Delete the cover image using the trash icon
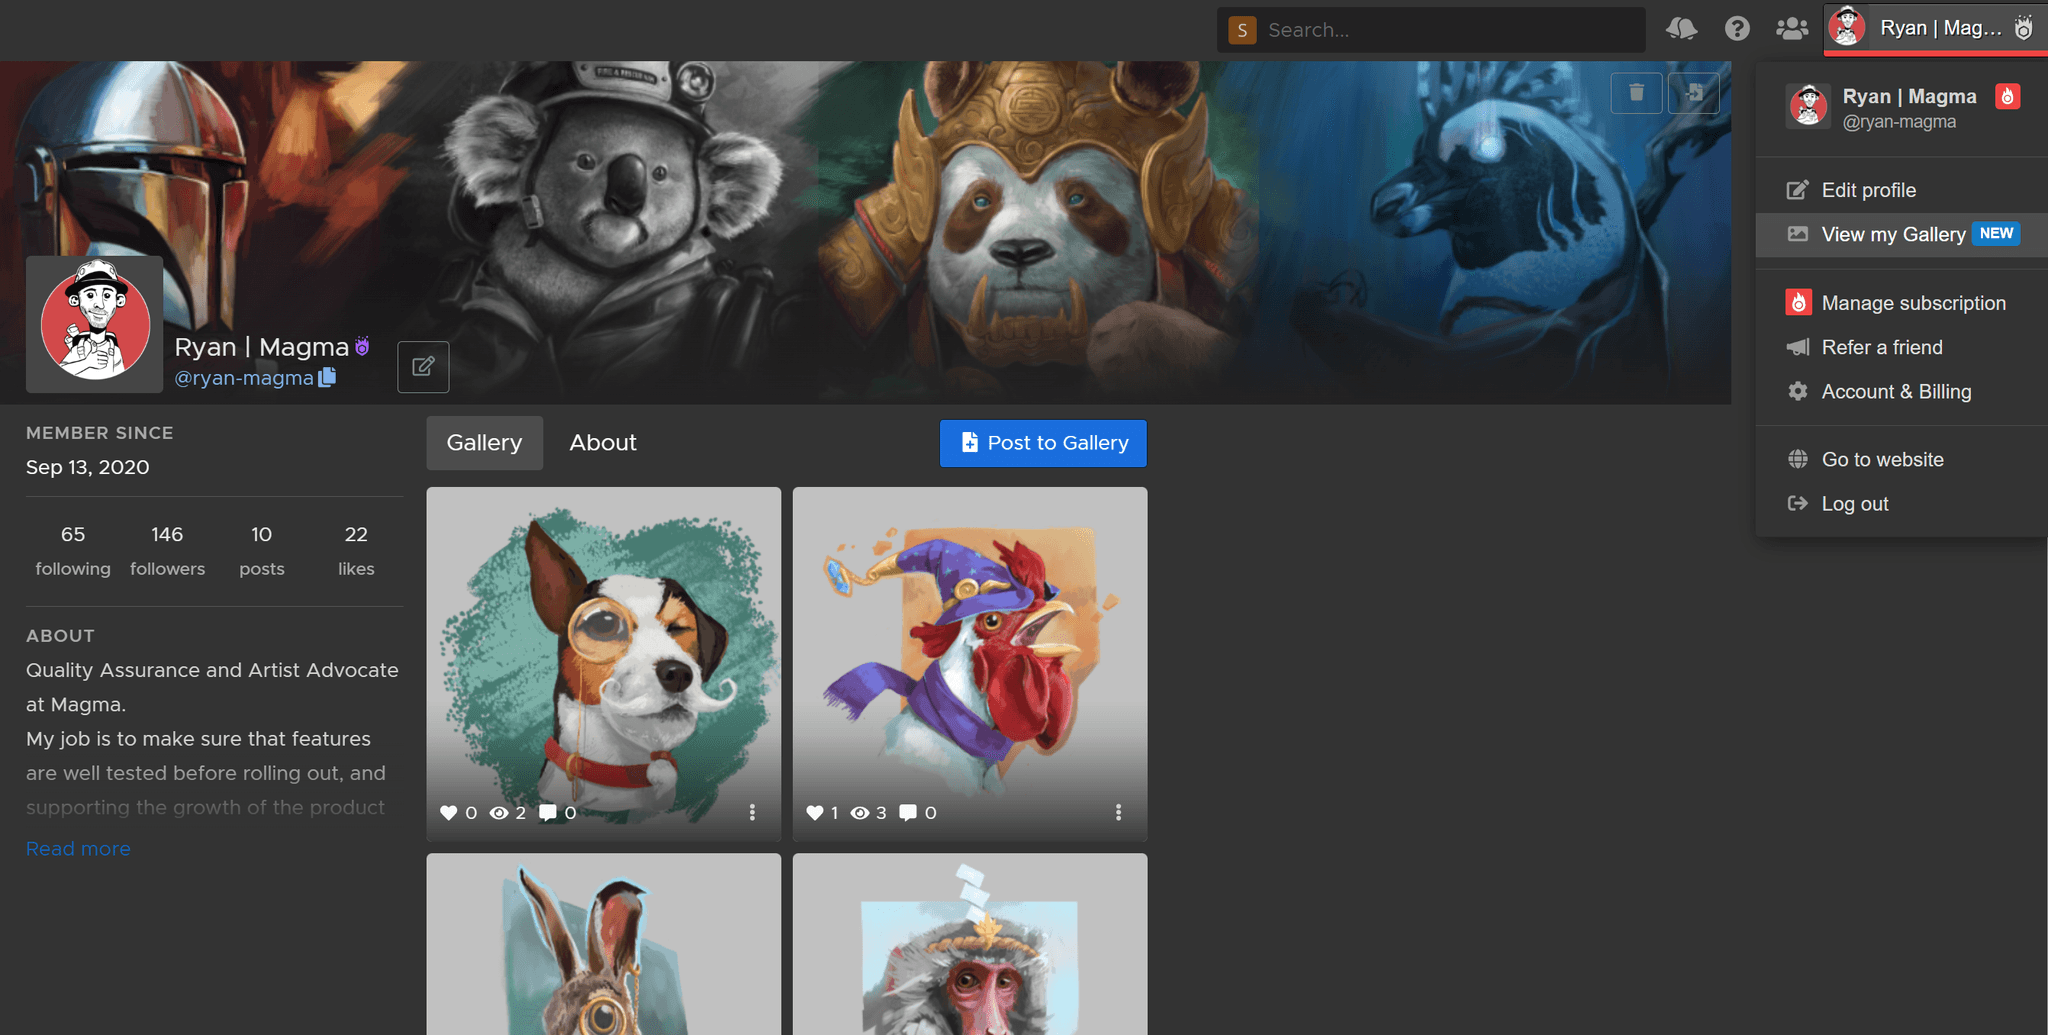 (x=1636, y=92)
